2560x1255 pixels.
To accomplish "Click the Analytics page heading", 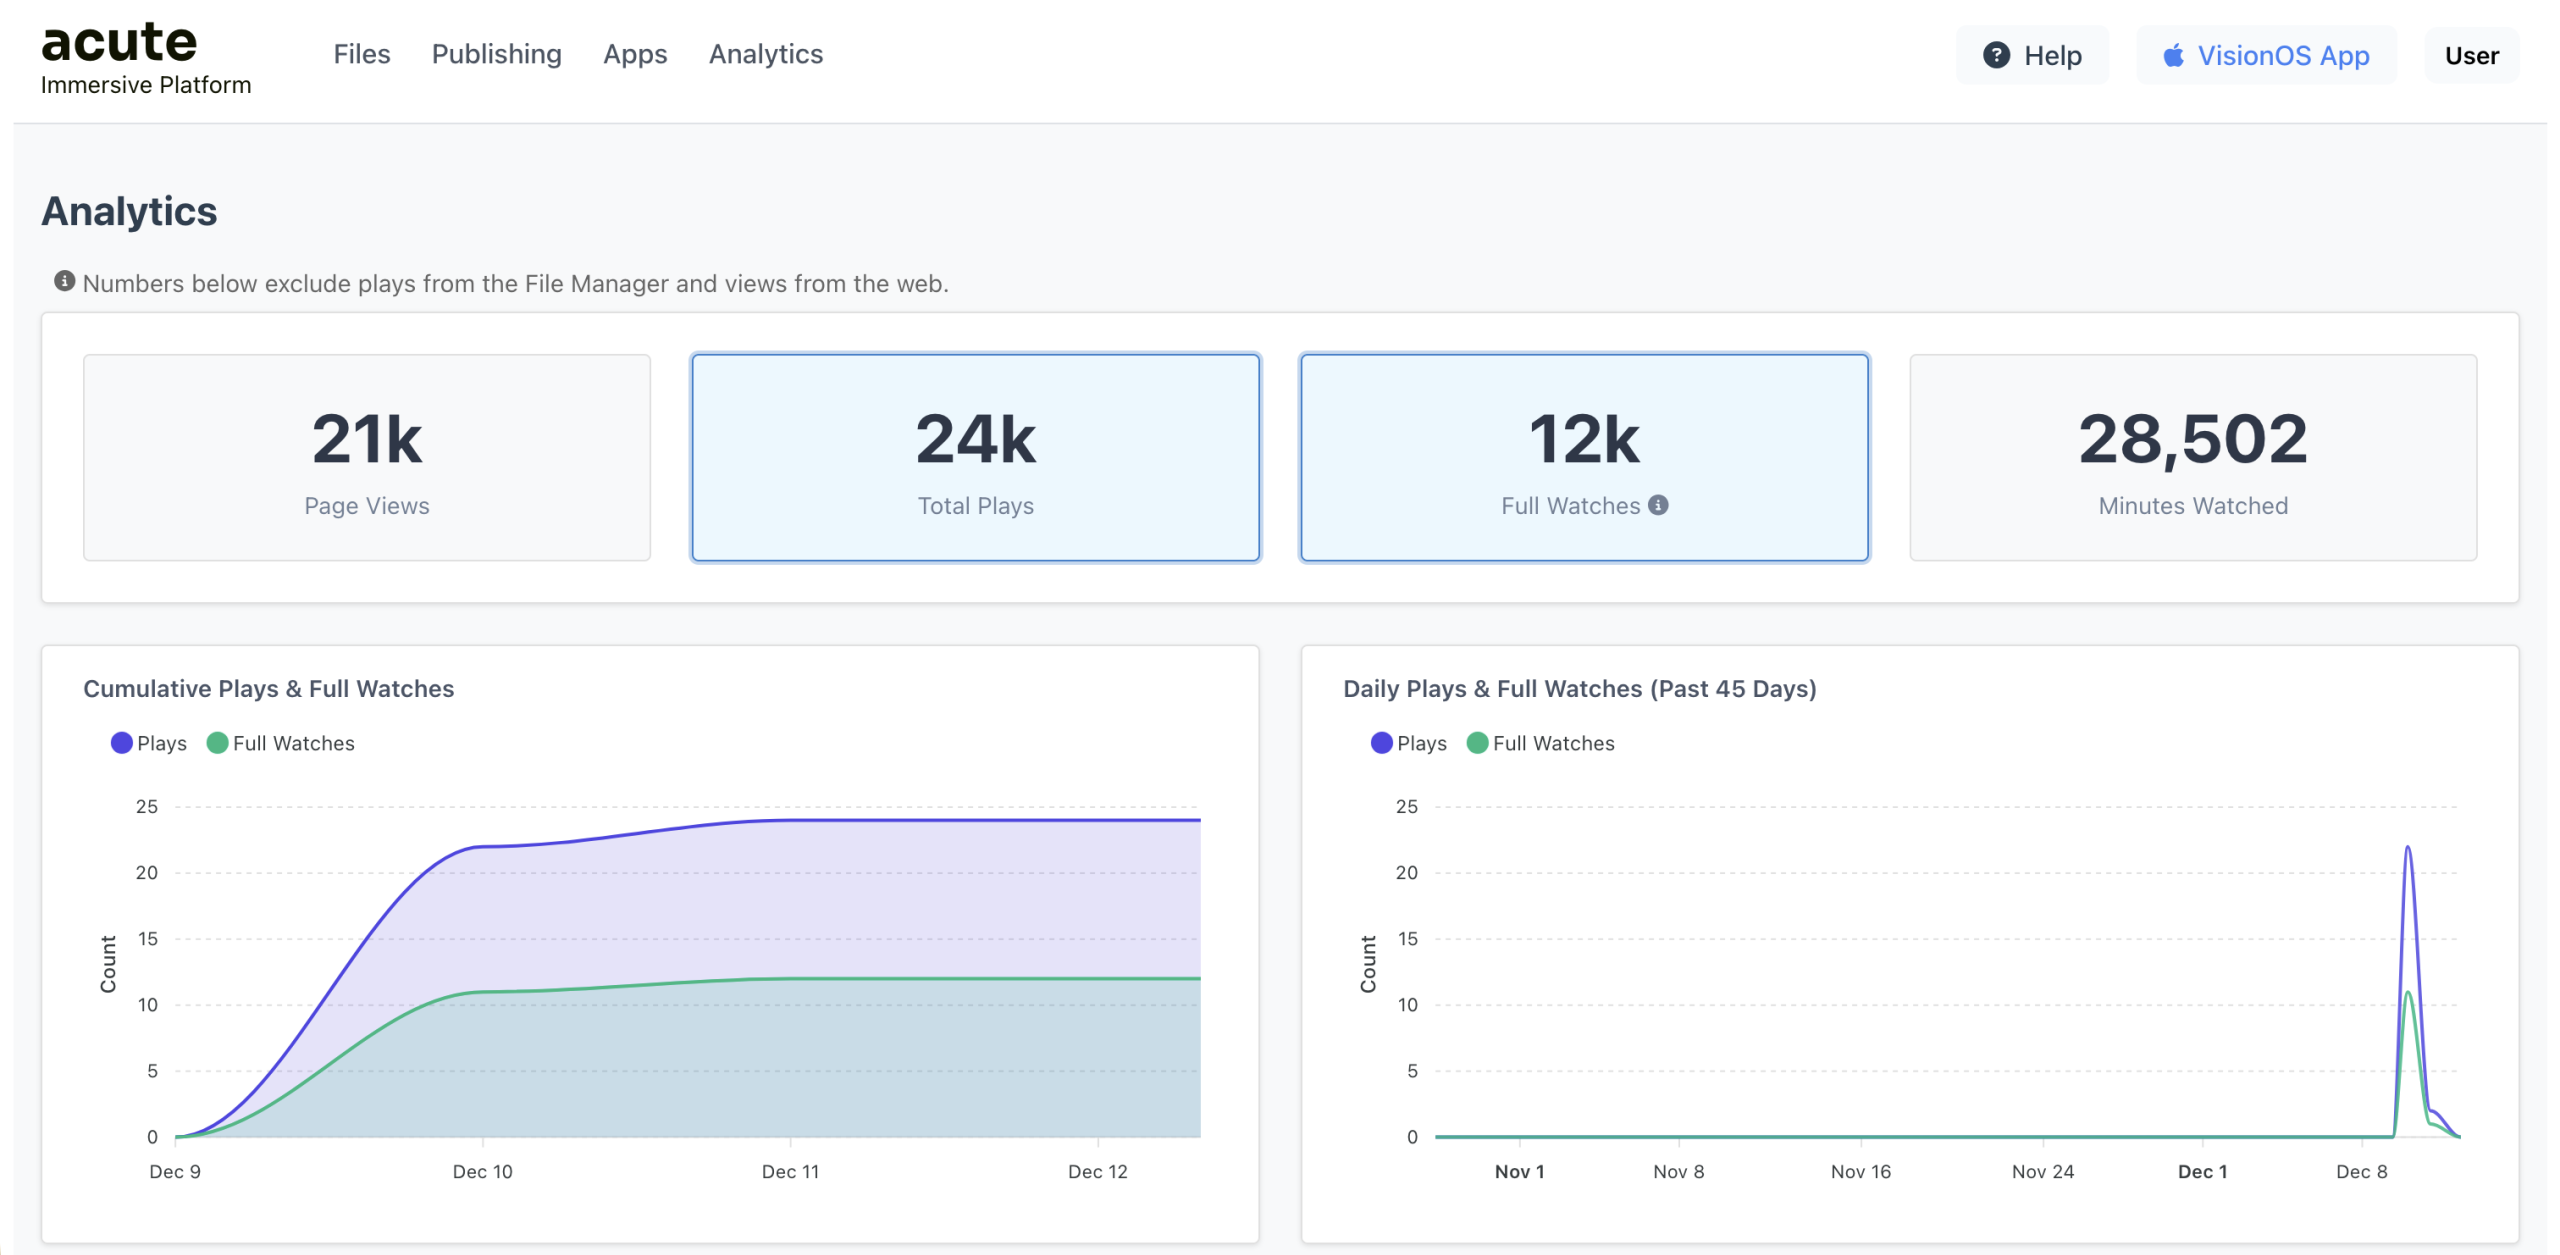I will 129,211.
